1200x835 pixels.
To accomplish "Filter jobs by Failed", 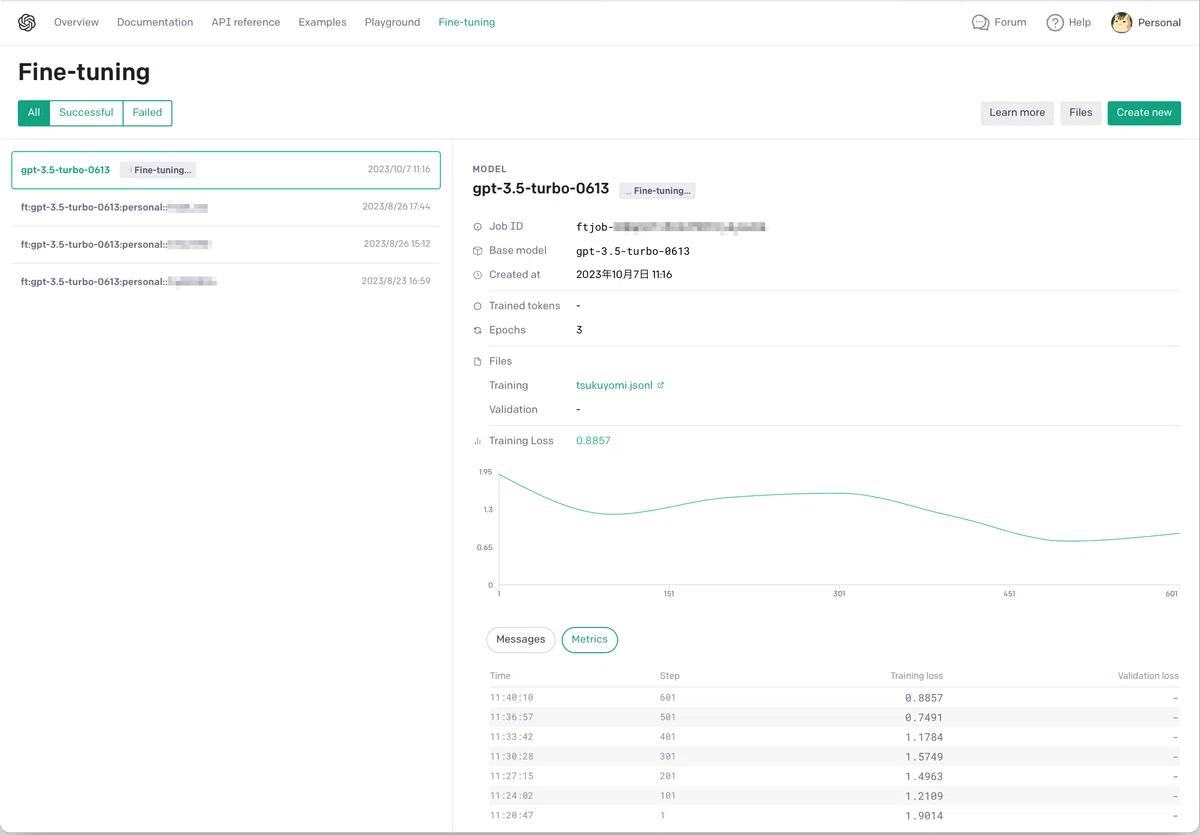I will (147, 113).
